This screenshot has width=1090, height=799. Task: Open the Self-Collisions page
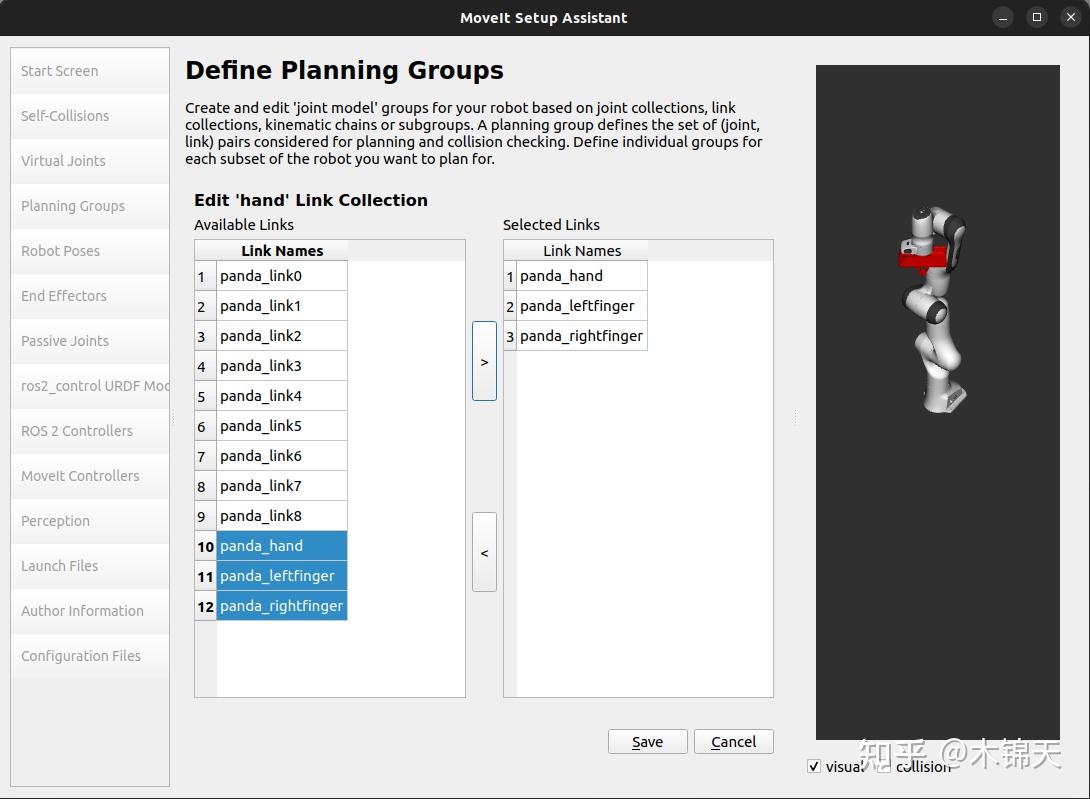(63, 116)
